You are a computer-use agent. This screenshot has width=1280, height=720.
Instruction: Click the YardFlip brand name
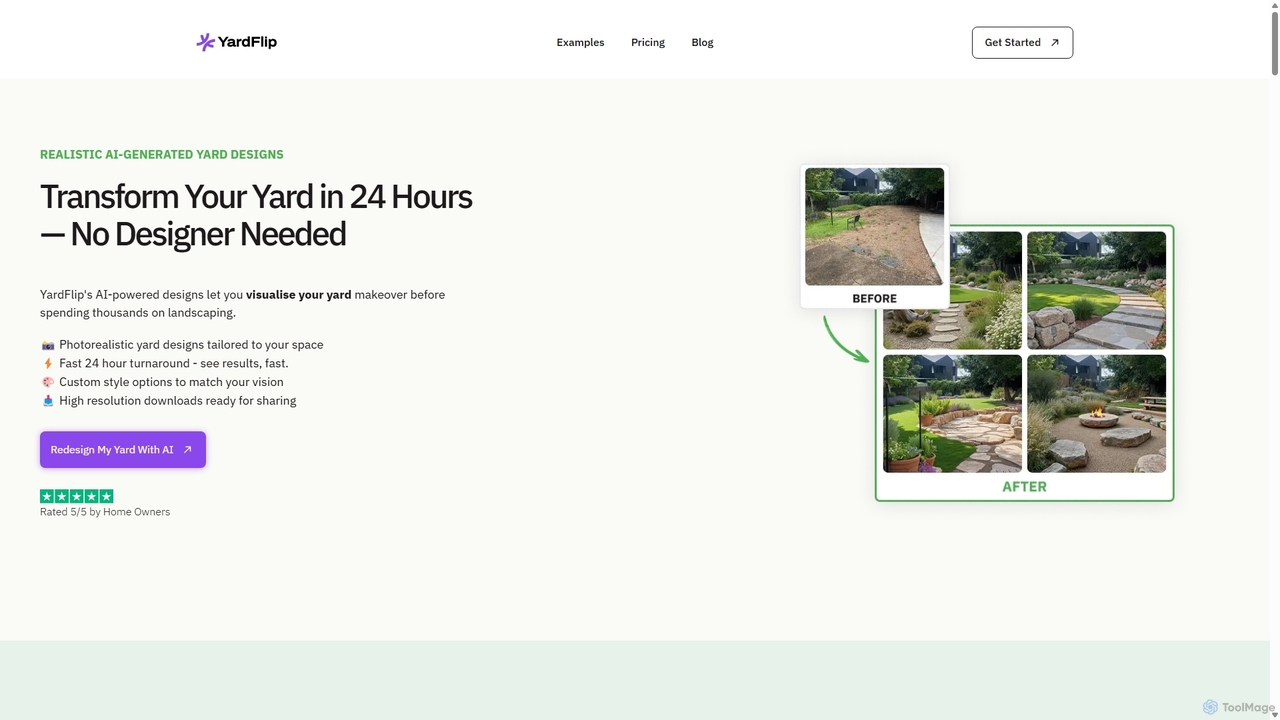click(x=247, y=42)
